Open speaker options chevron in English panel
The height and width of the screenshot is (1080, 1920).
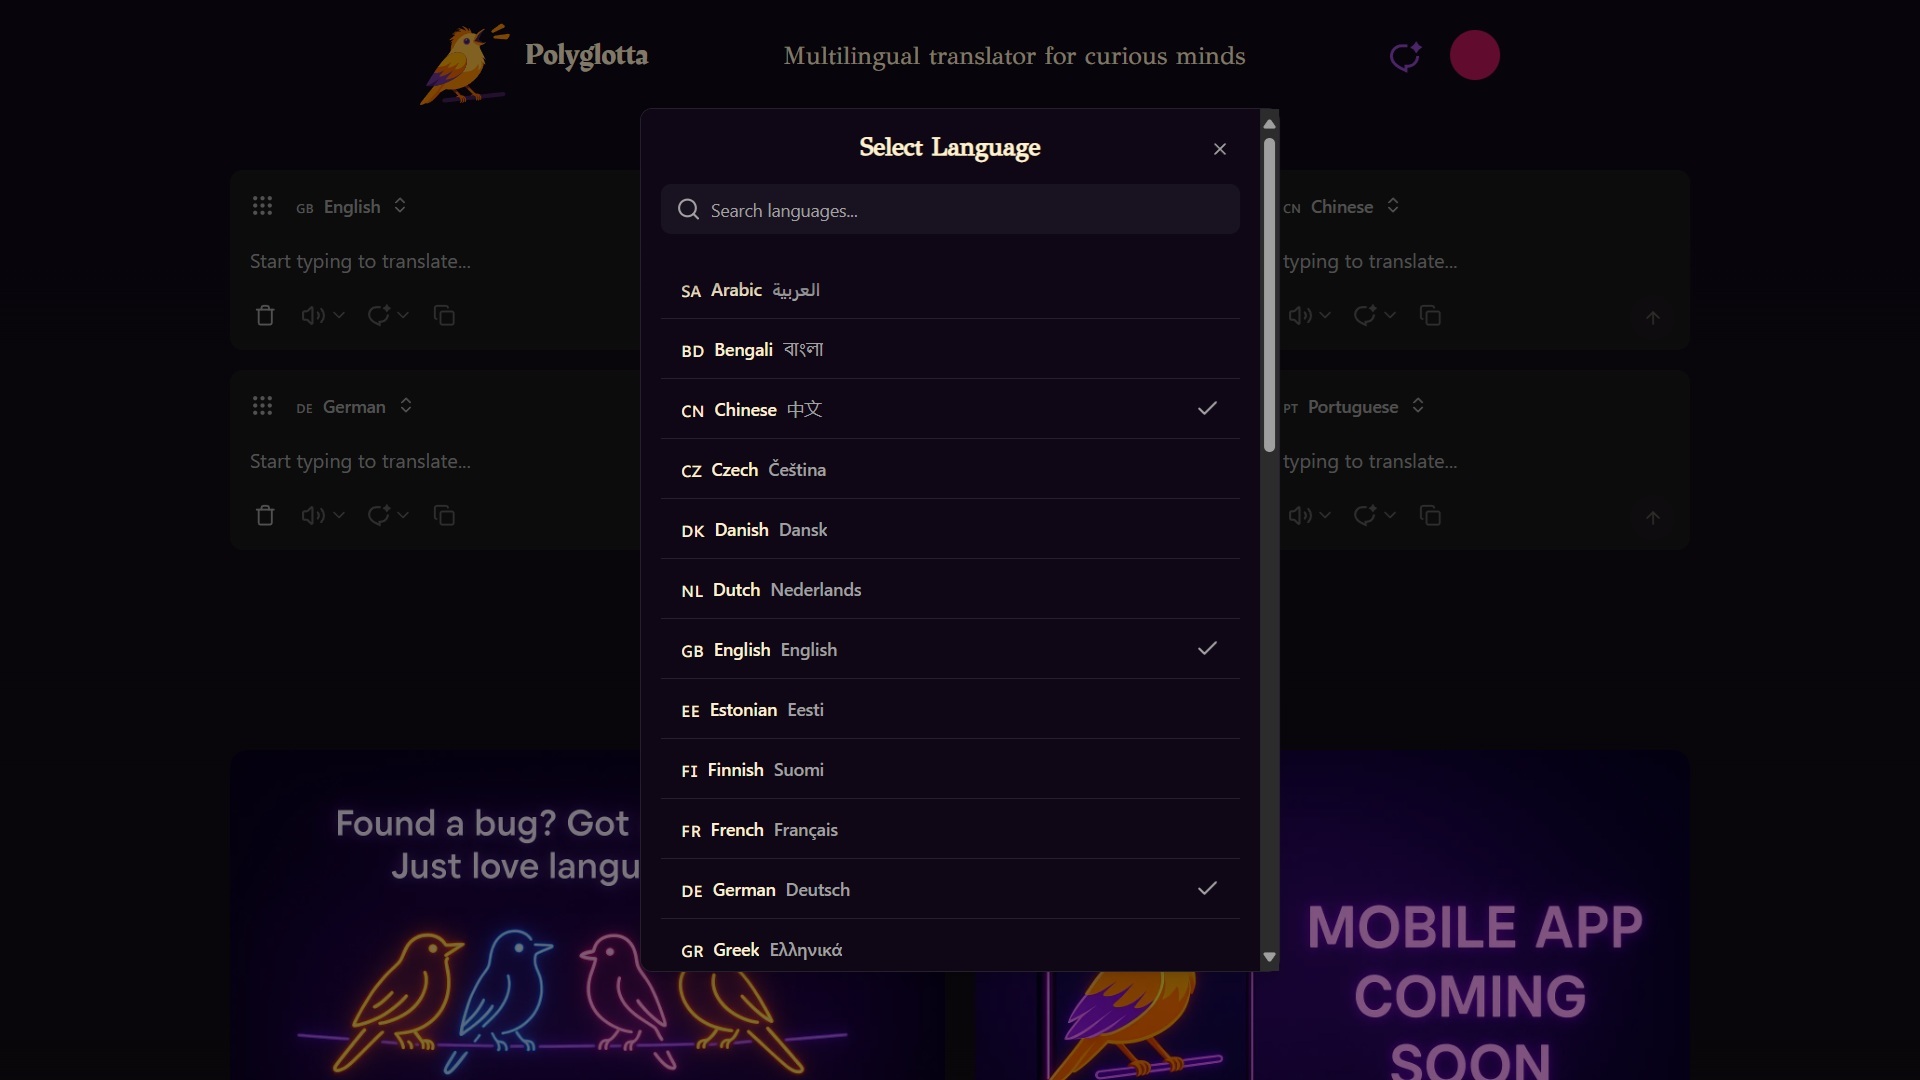coord(339,316)
